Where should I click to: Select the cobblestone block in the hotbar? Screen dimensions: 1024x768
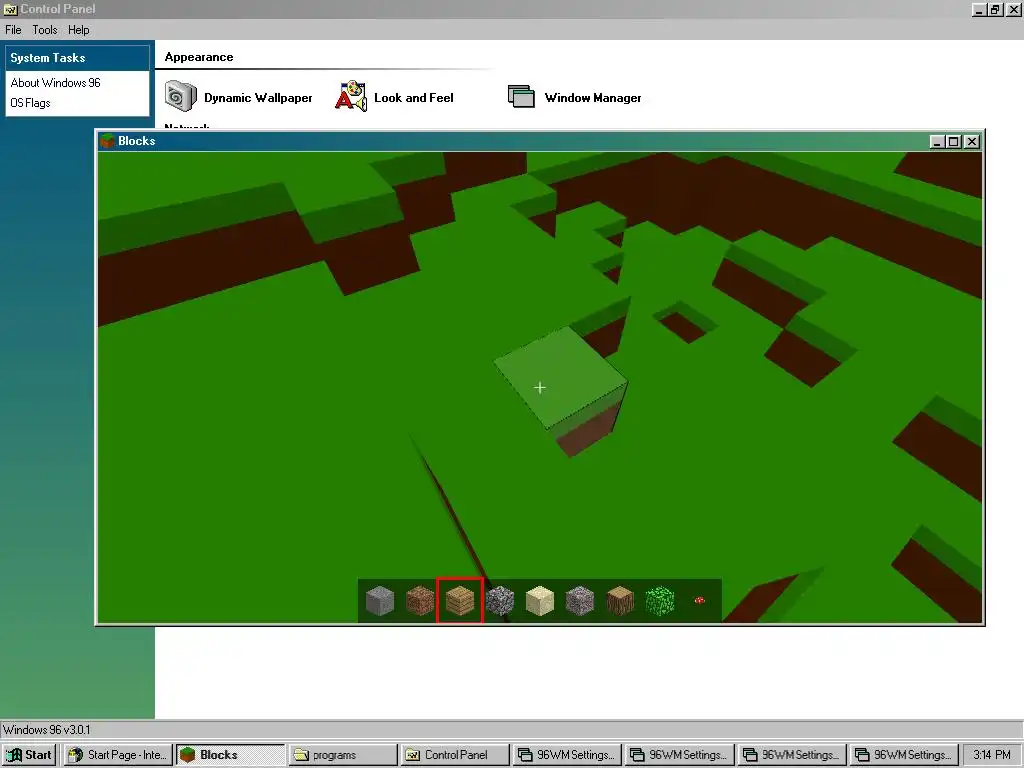pos(500,601)
